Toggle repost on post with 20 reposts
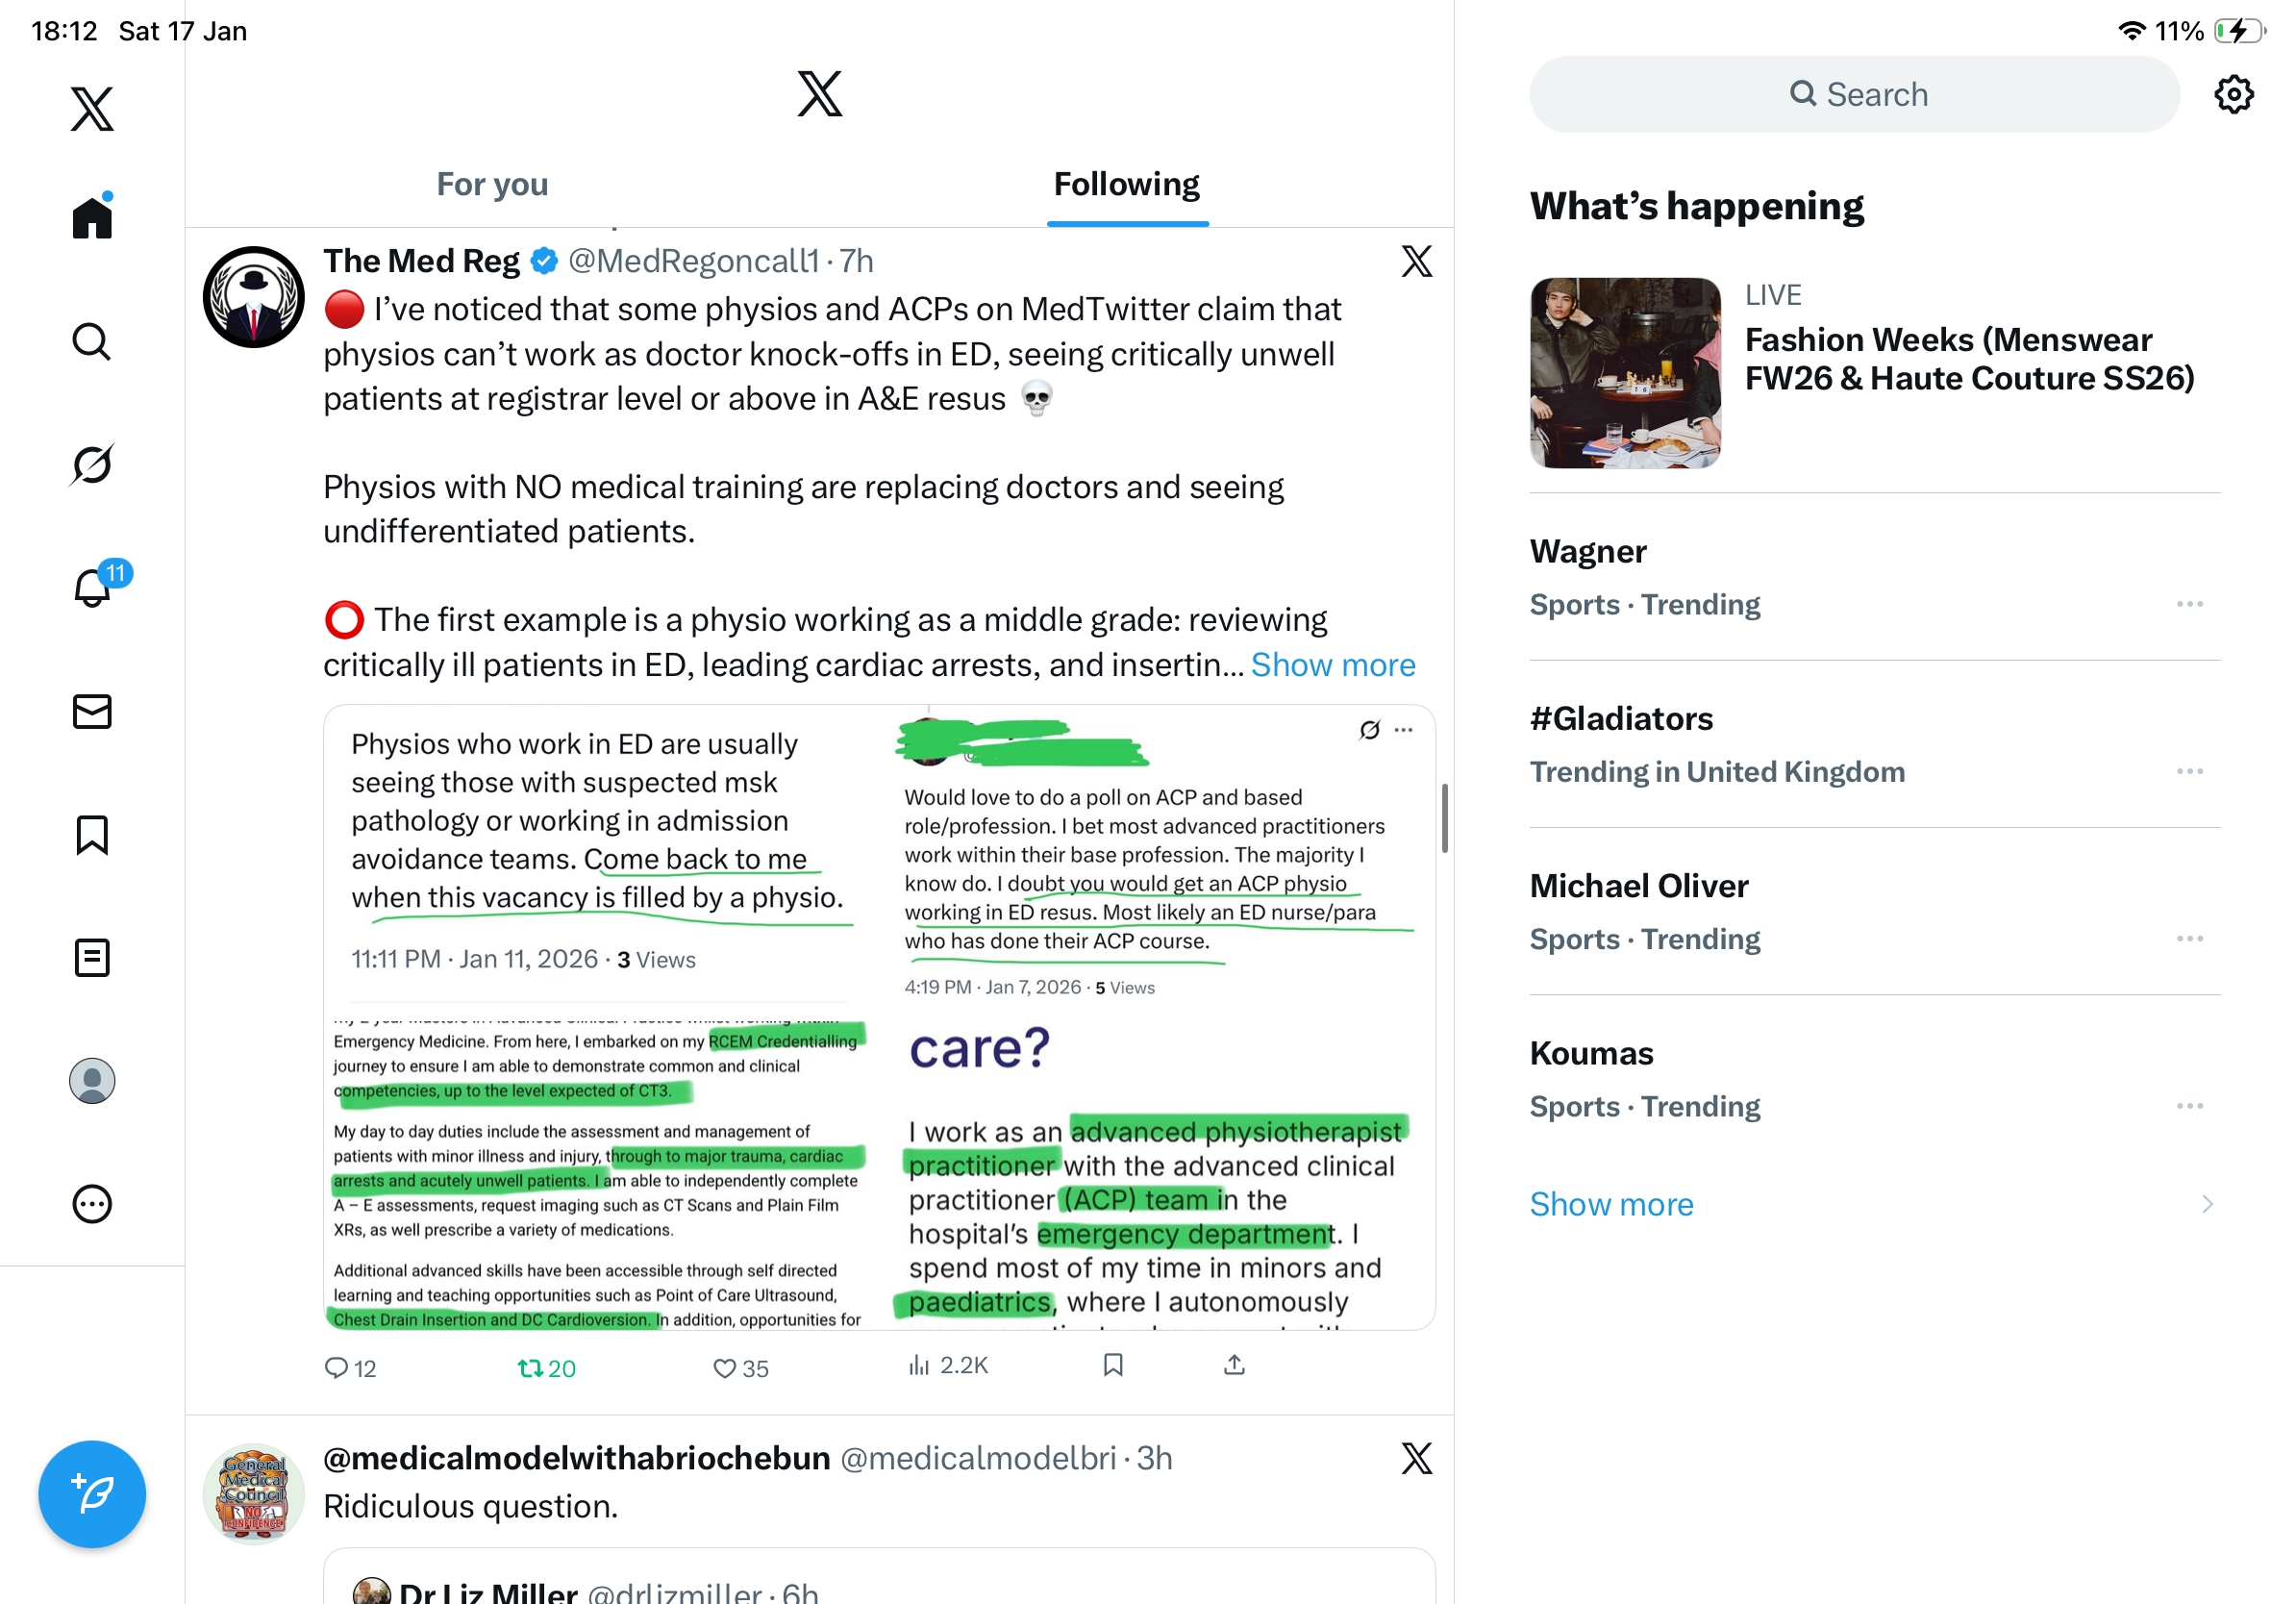Viewport: 2296px width, 1604px height. coord(546,1368)
